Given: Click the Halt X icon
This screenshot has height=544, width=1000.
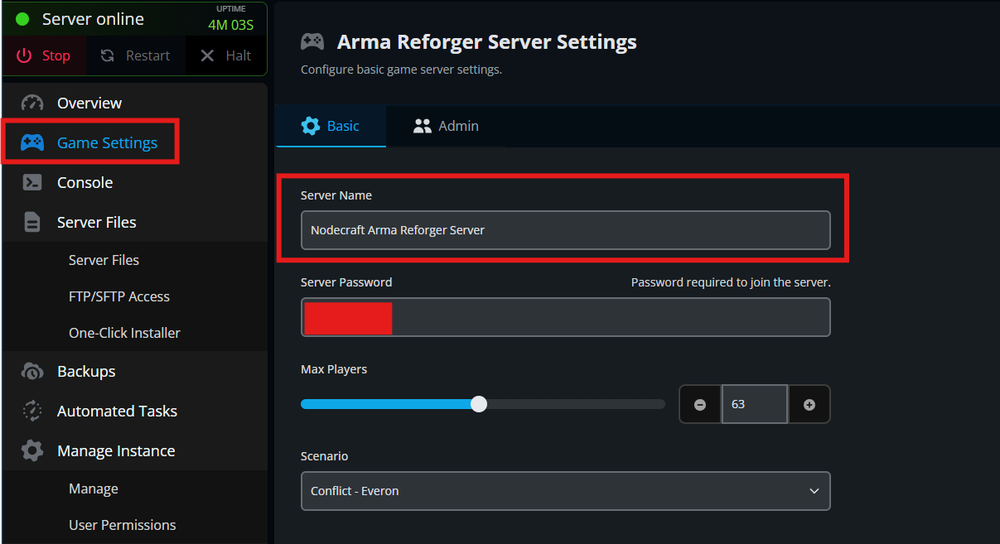Looking at the screenshot, I should 207,55.
